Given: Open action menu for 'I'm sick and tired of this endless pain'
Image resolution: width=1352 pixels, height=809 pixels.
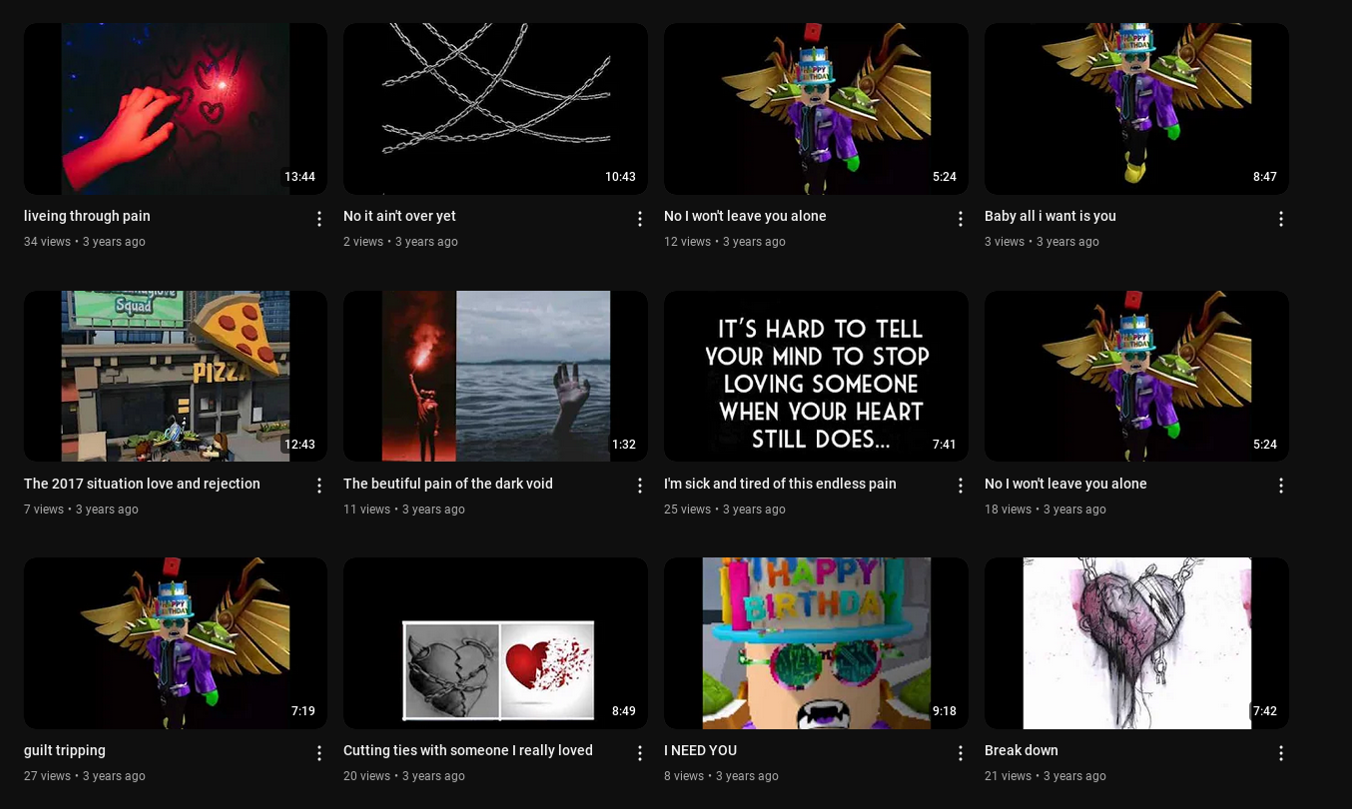Looking at the screenshot, I should (x=960, y=485).
